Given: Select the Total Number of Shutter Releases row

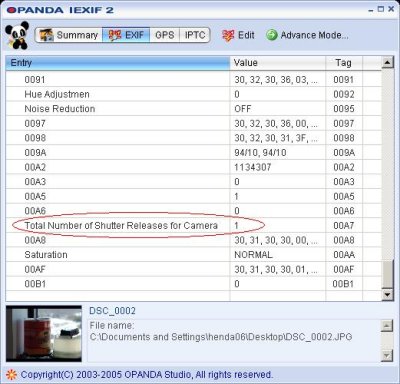Looking at the screenshot, I should (x=194, y=225).
